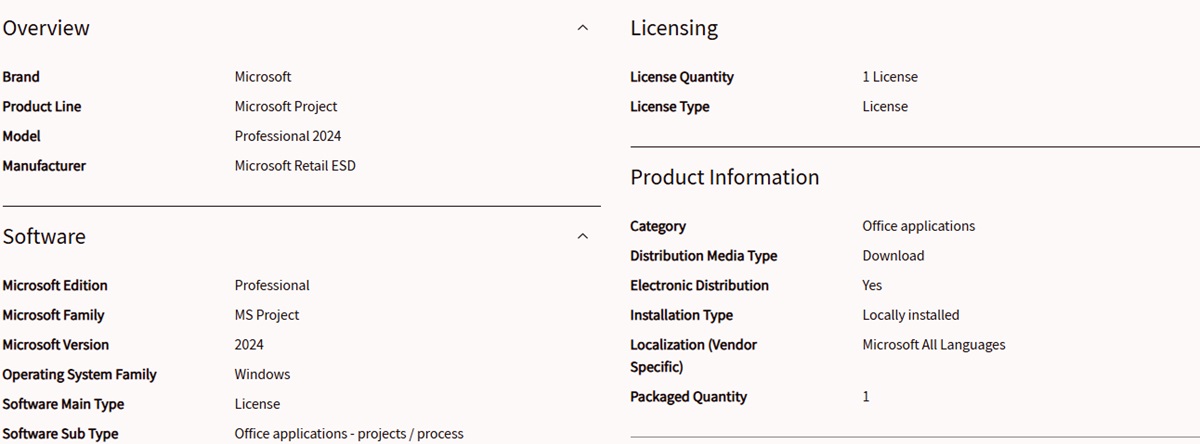This screenshot has width=1200, height=444.
Task: Click the Software Sub Type label
Action: tap(60, 434)
